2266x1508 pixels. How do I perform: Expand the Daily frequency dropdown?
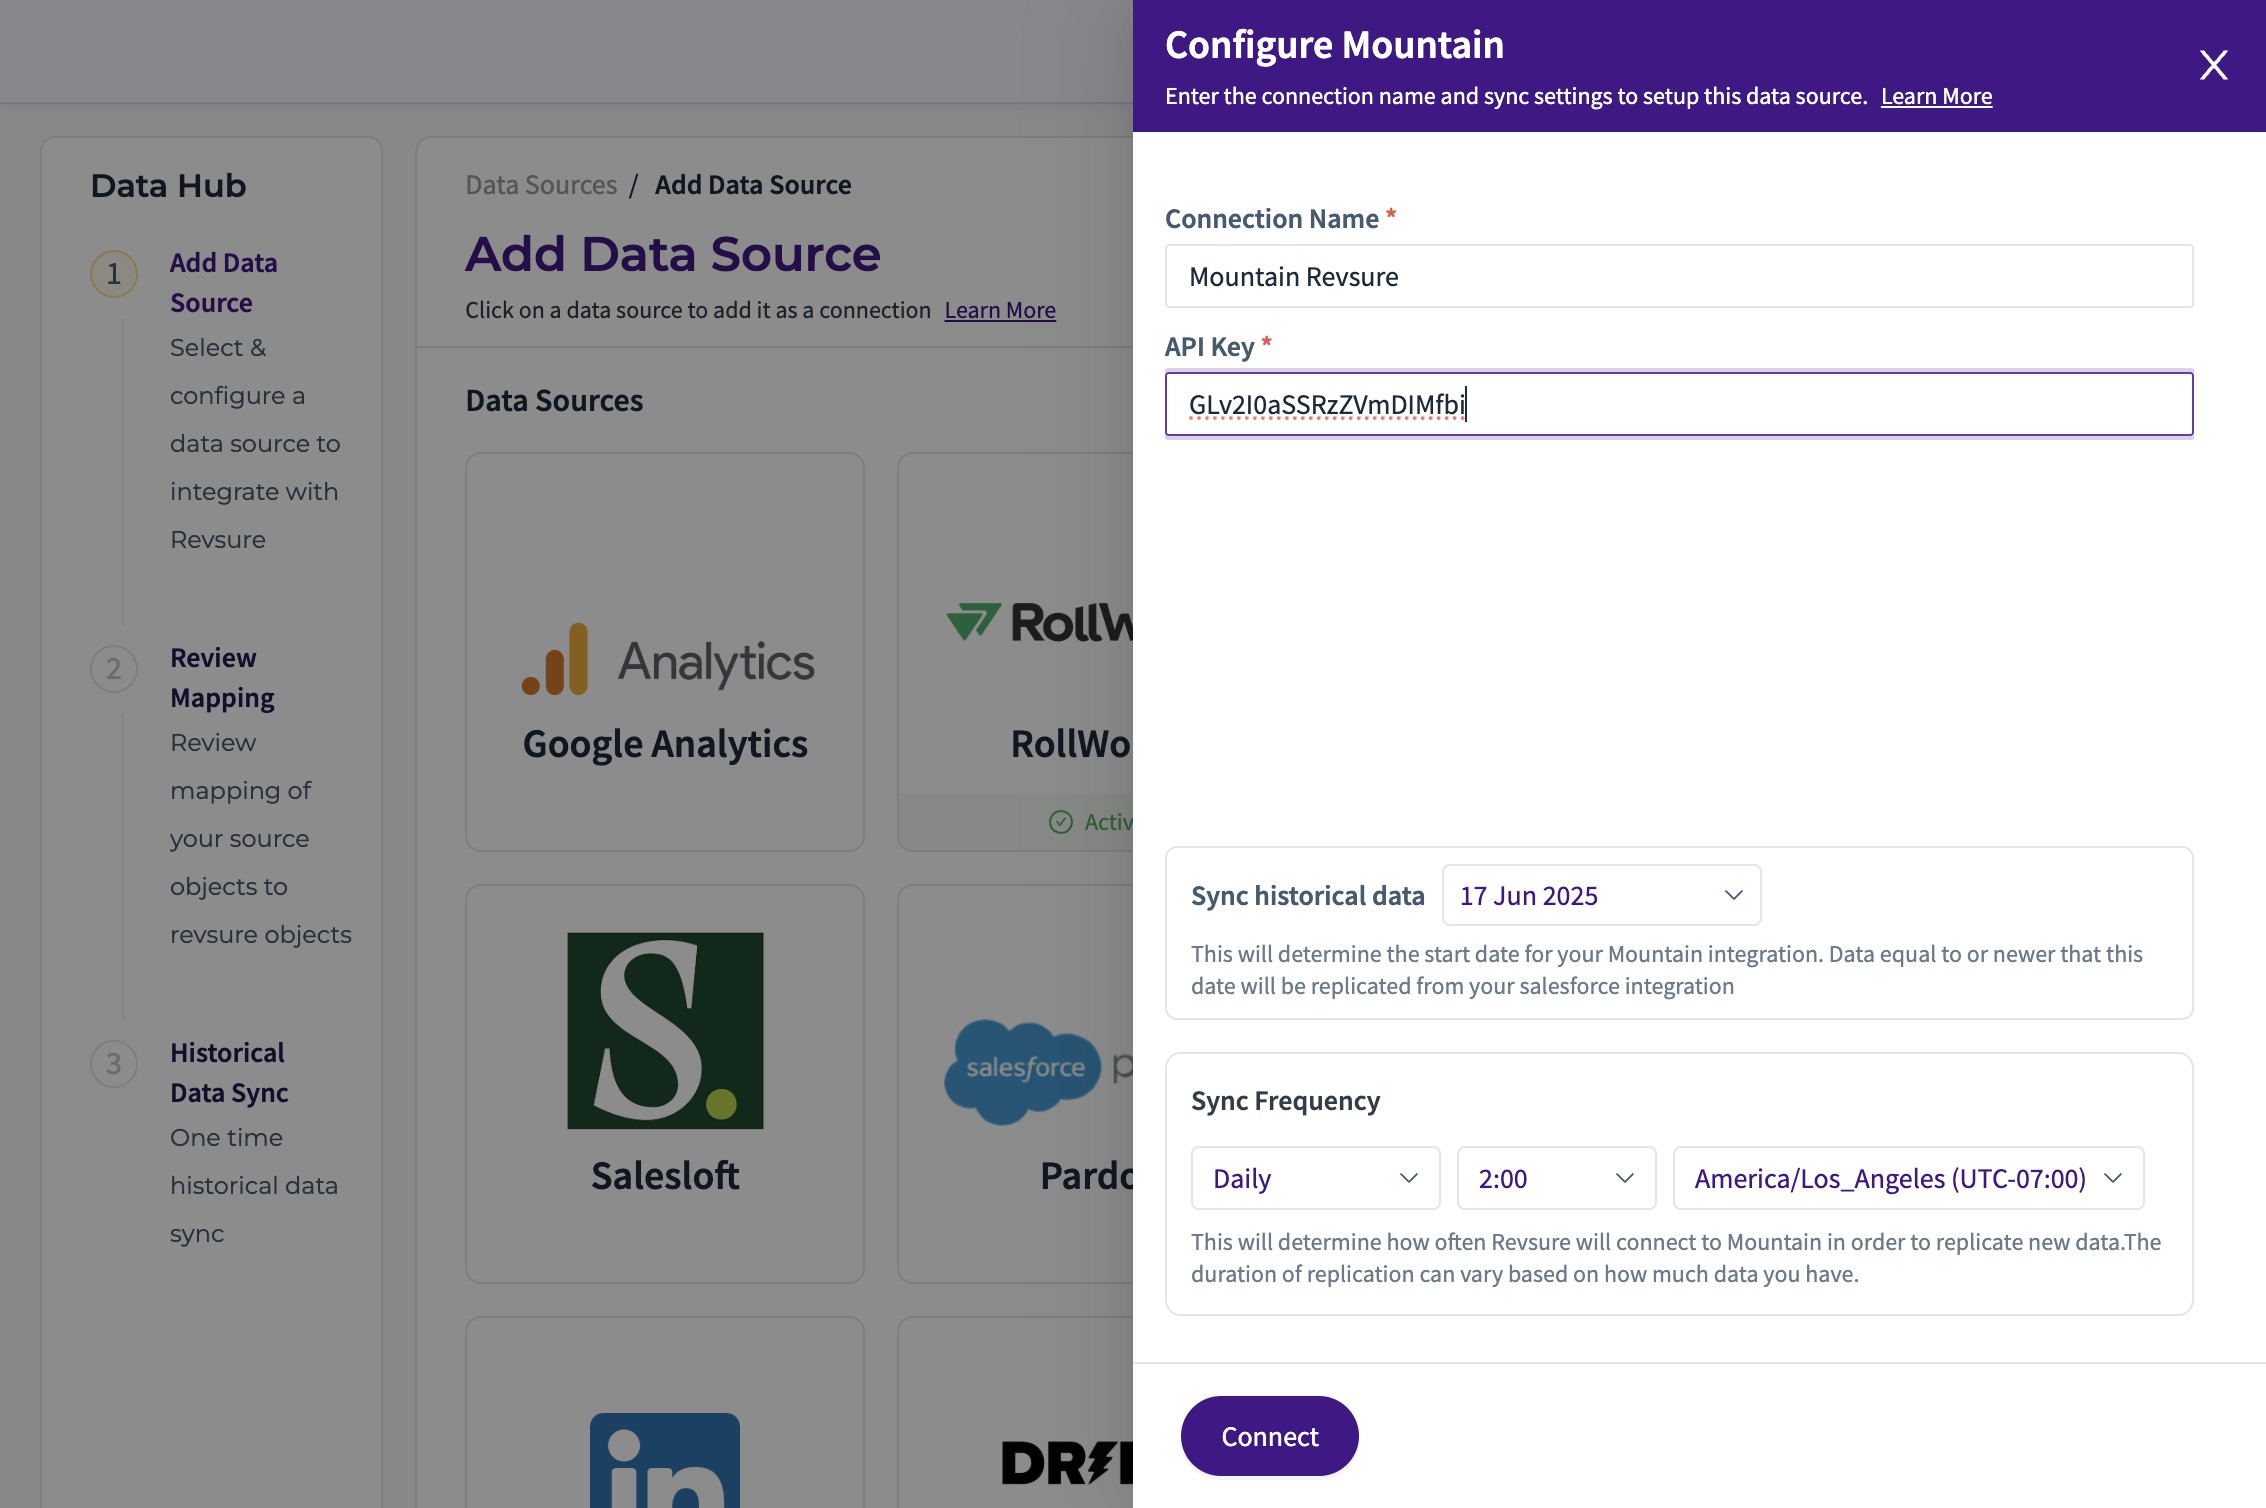[x=1314, y=1179]
